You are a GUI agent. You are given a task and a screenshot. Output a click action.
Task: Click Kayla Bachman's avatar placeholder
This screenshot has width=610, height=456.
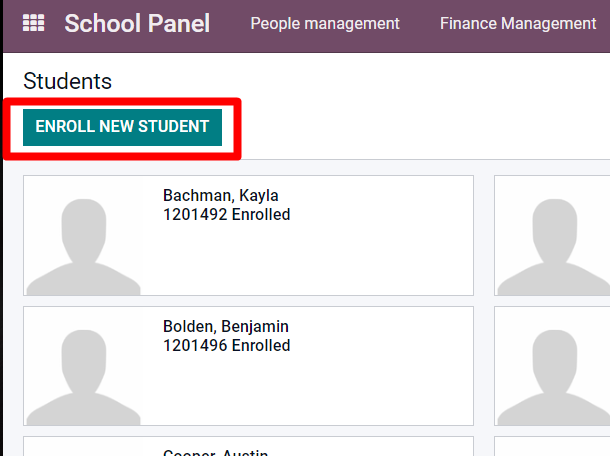83,247
